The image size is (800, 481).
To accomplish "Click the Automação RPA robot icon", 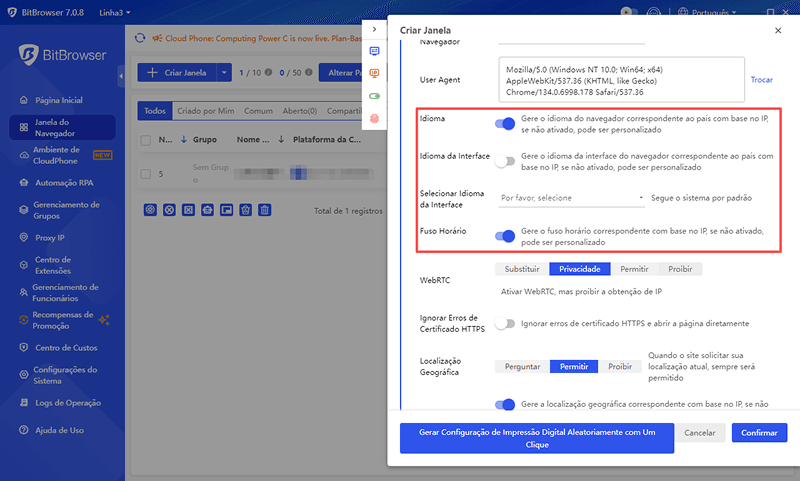I will [x=23, y=183].
